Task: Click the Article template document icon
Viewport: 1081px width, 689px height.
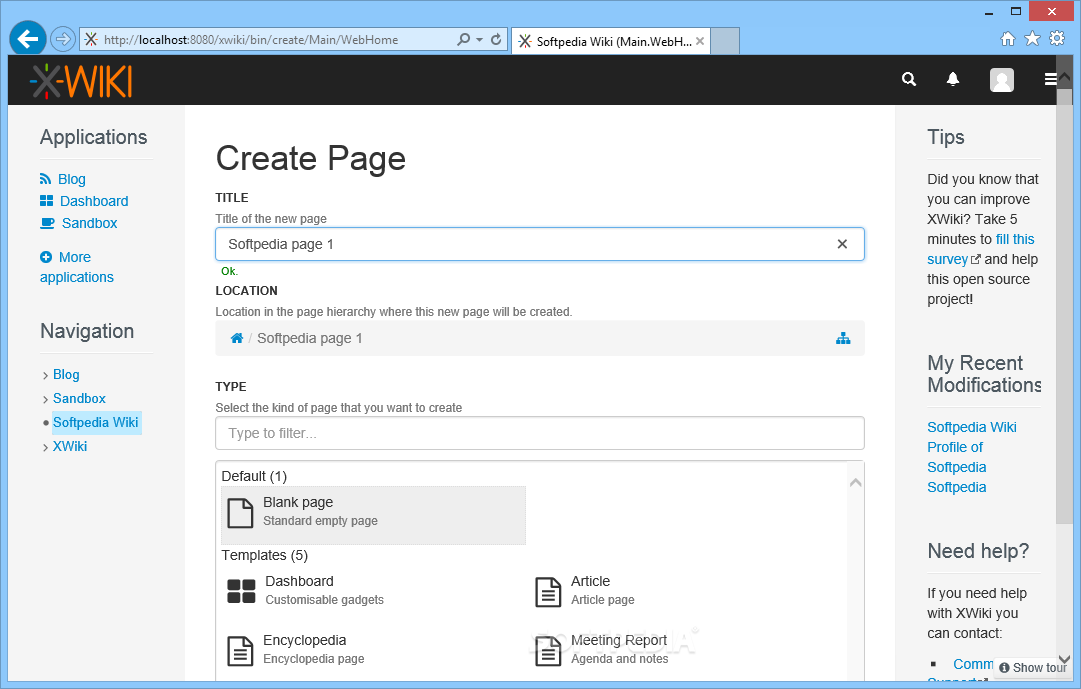Action: pos(548,592)
